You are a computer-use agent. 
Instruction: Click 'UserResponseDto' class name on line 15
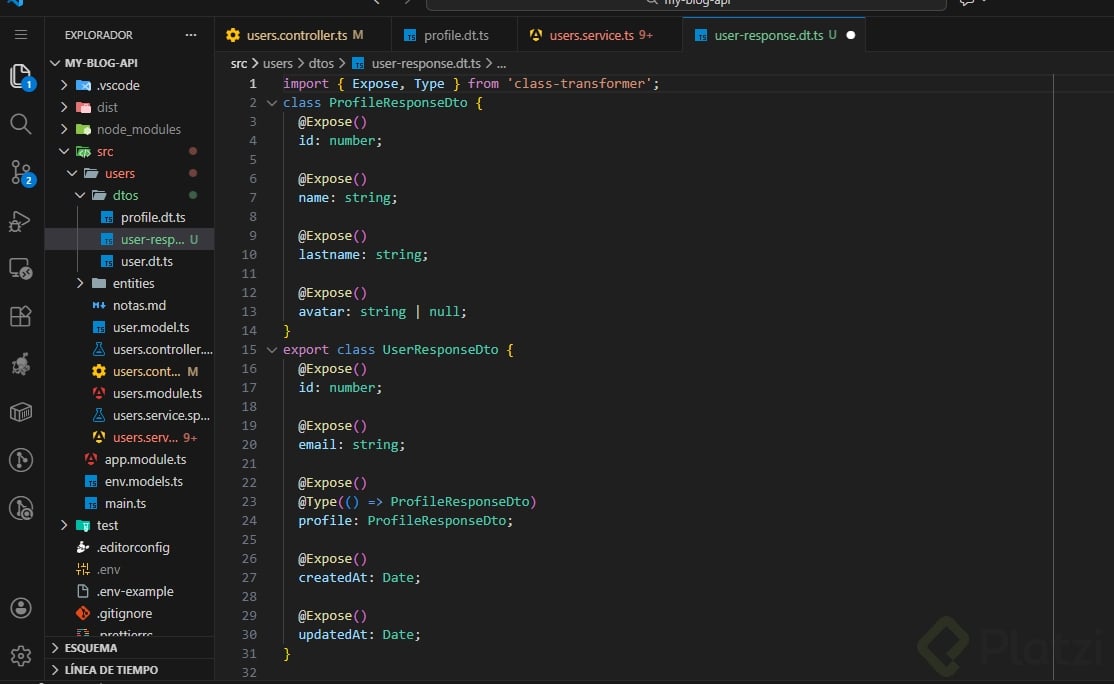(440, 349)
